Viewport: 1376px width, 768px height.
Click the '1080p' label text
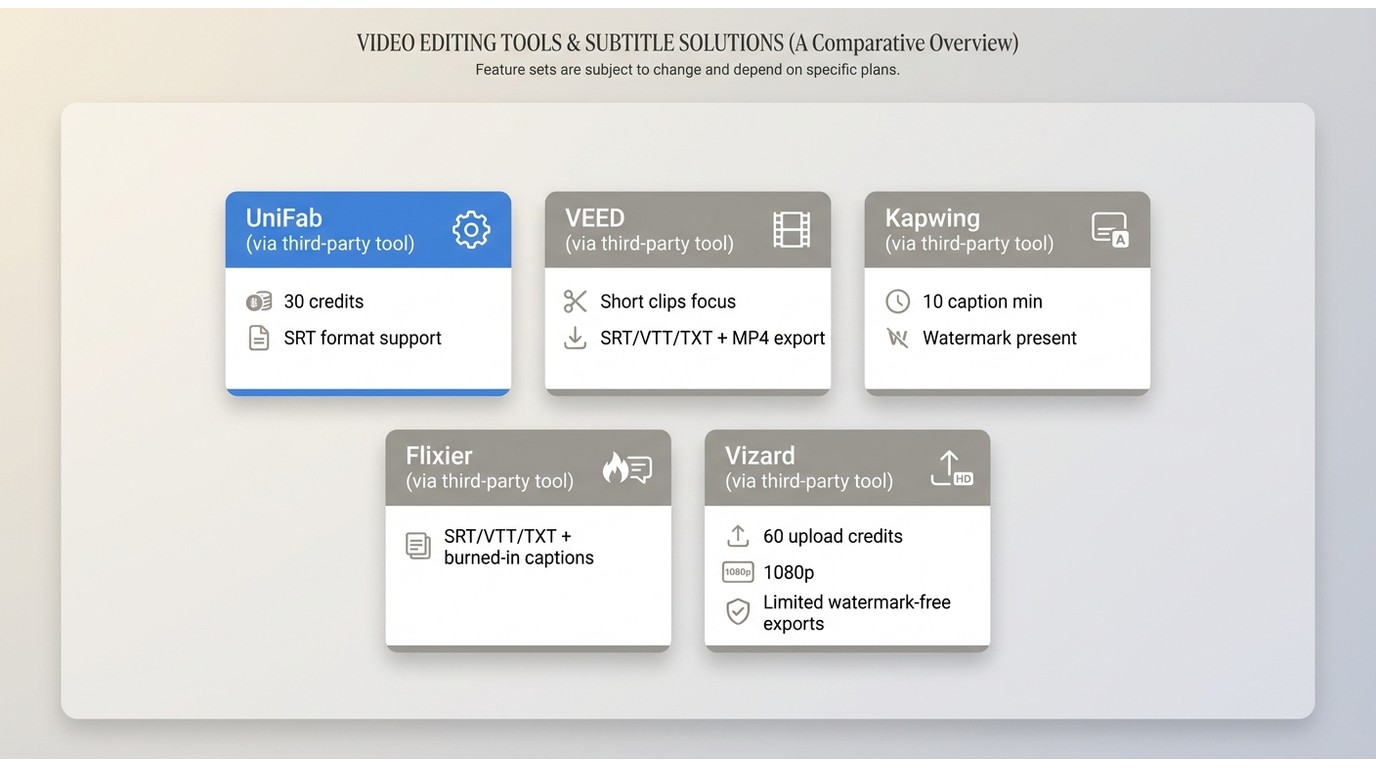789,573
